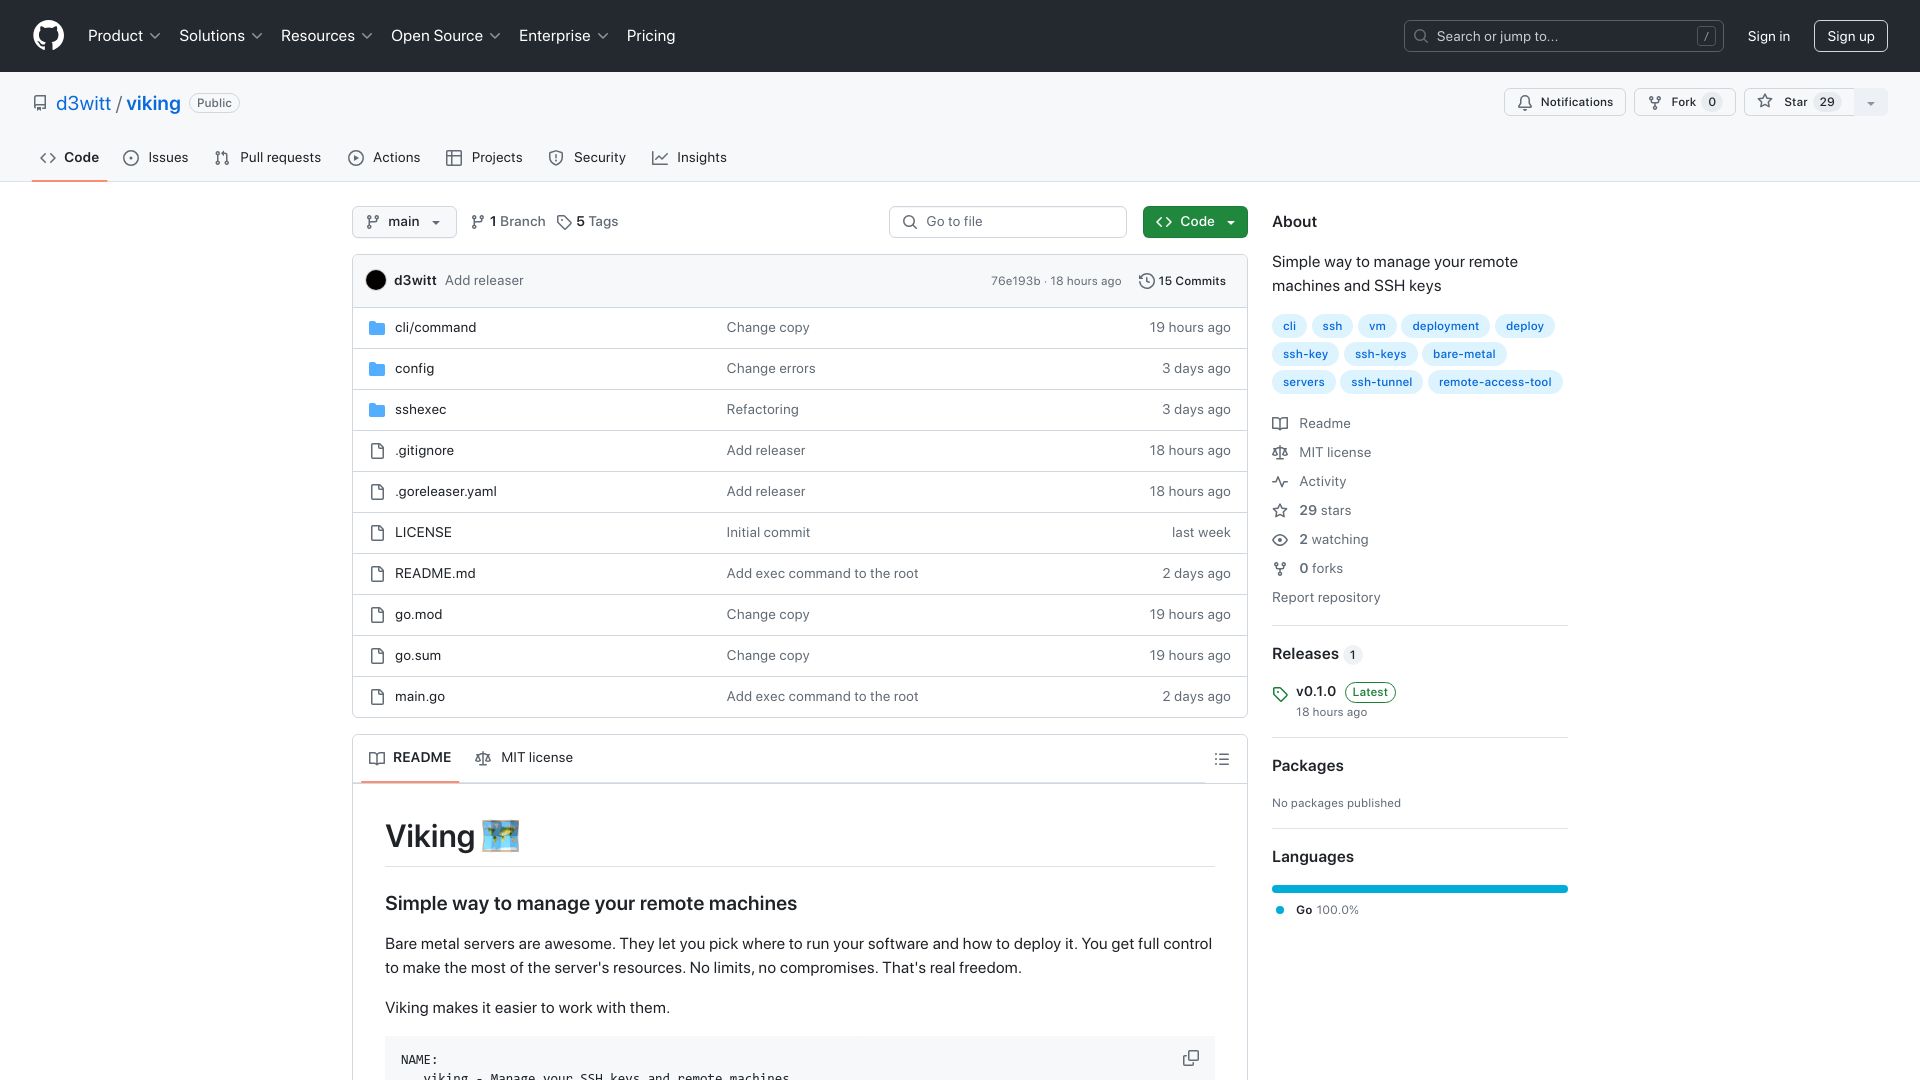Click the Sign in link

[1769, 36]
